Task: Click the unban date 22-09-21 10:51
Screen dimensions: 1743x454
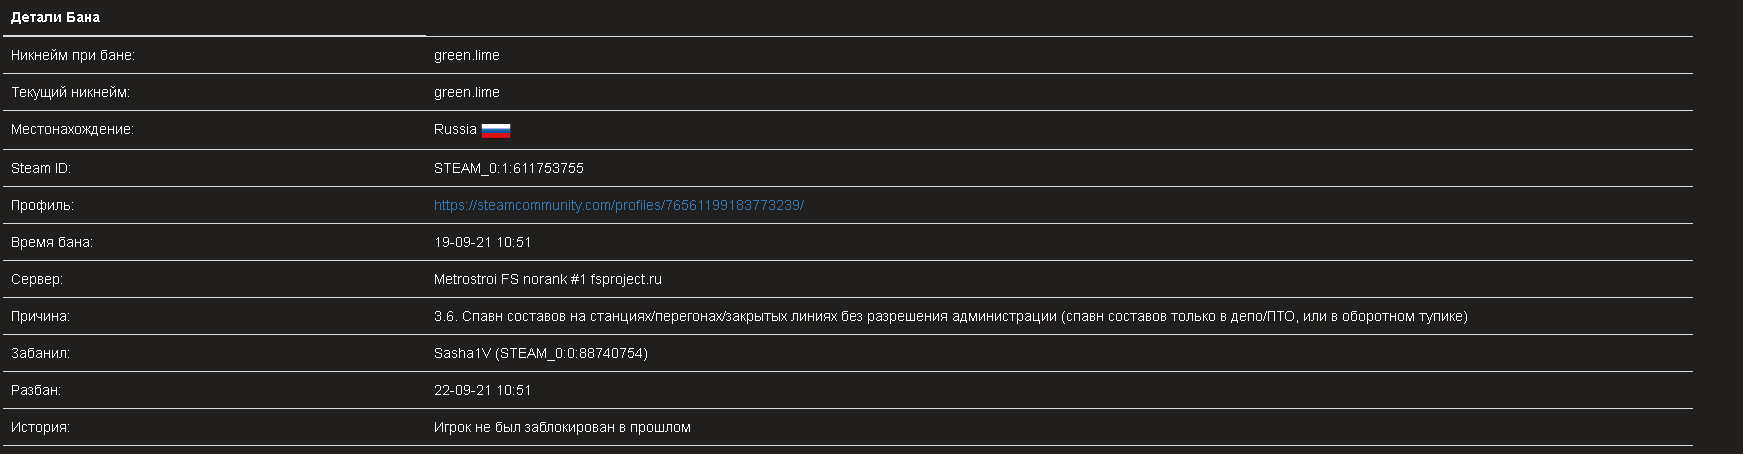Action: [482, 390]
